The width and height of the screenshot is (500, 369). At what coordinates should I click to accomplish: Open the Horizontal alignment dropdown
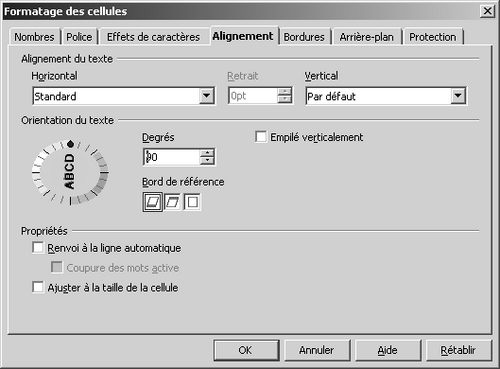click(207, 96)
